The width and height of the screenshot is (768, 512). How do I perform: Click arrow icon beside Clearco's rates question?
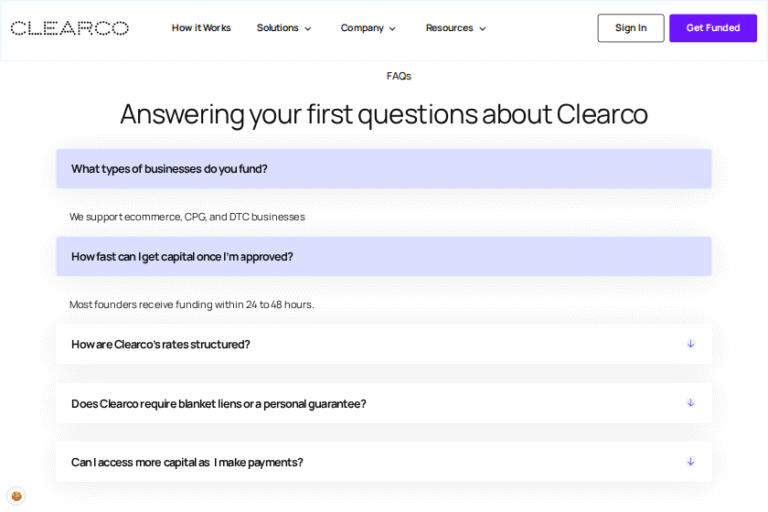pyautogui.click(x=690, y=344)
